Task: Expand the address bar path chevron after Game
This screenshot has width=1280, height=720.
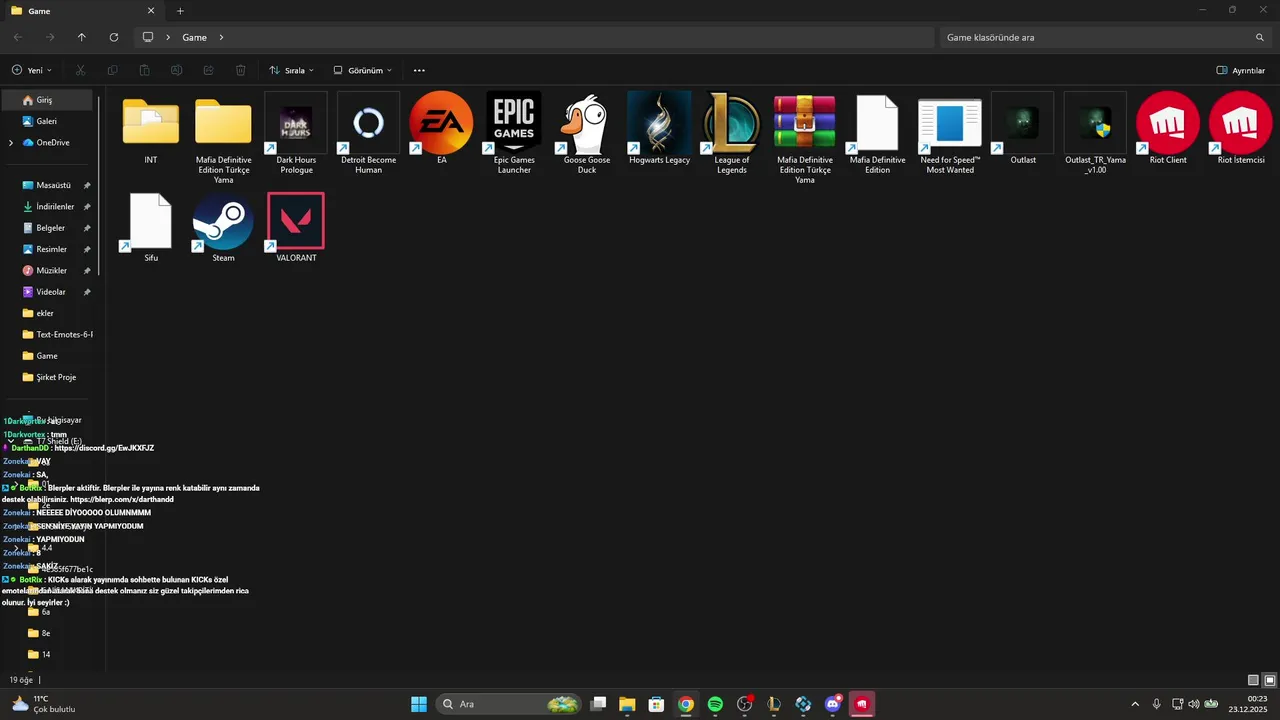Action: click(222, 37)
